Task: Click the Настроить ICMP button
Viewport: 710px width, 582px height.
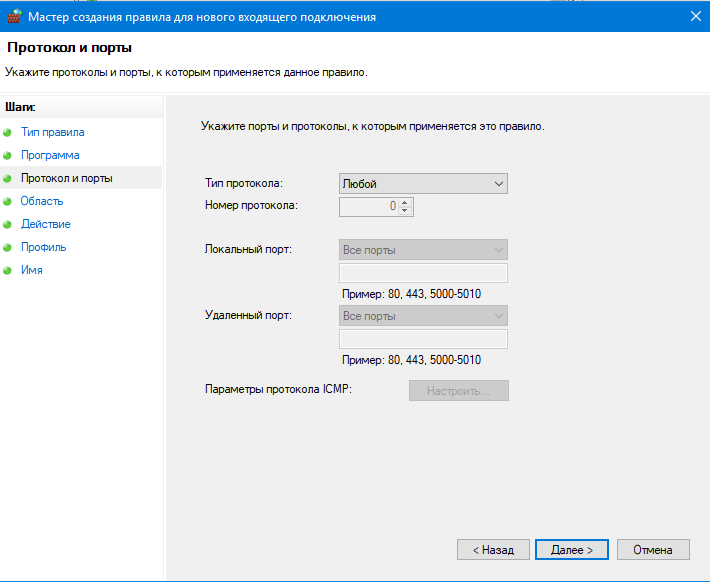Action: coord(458,390)
